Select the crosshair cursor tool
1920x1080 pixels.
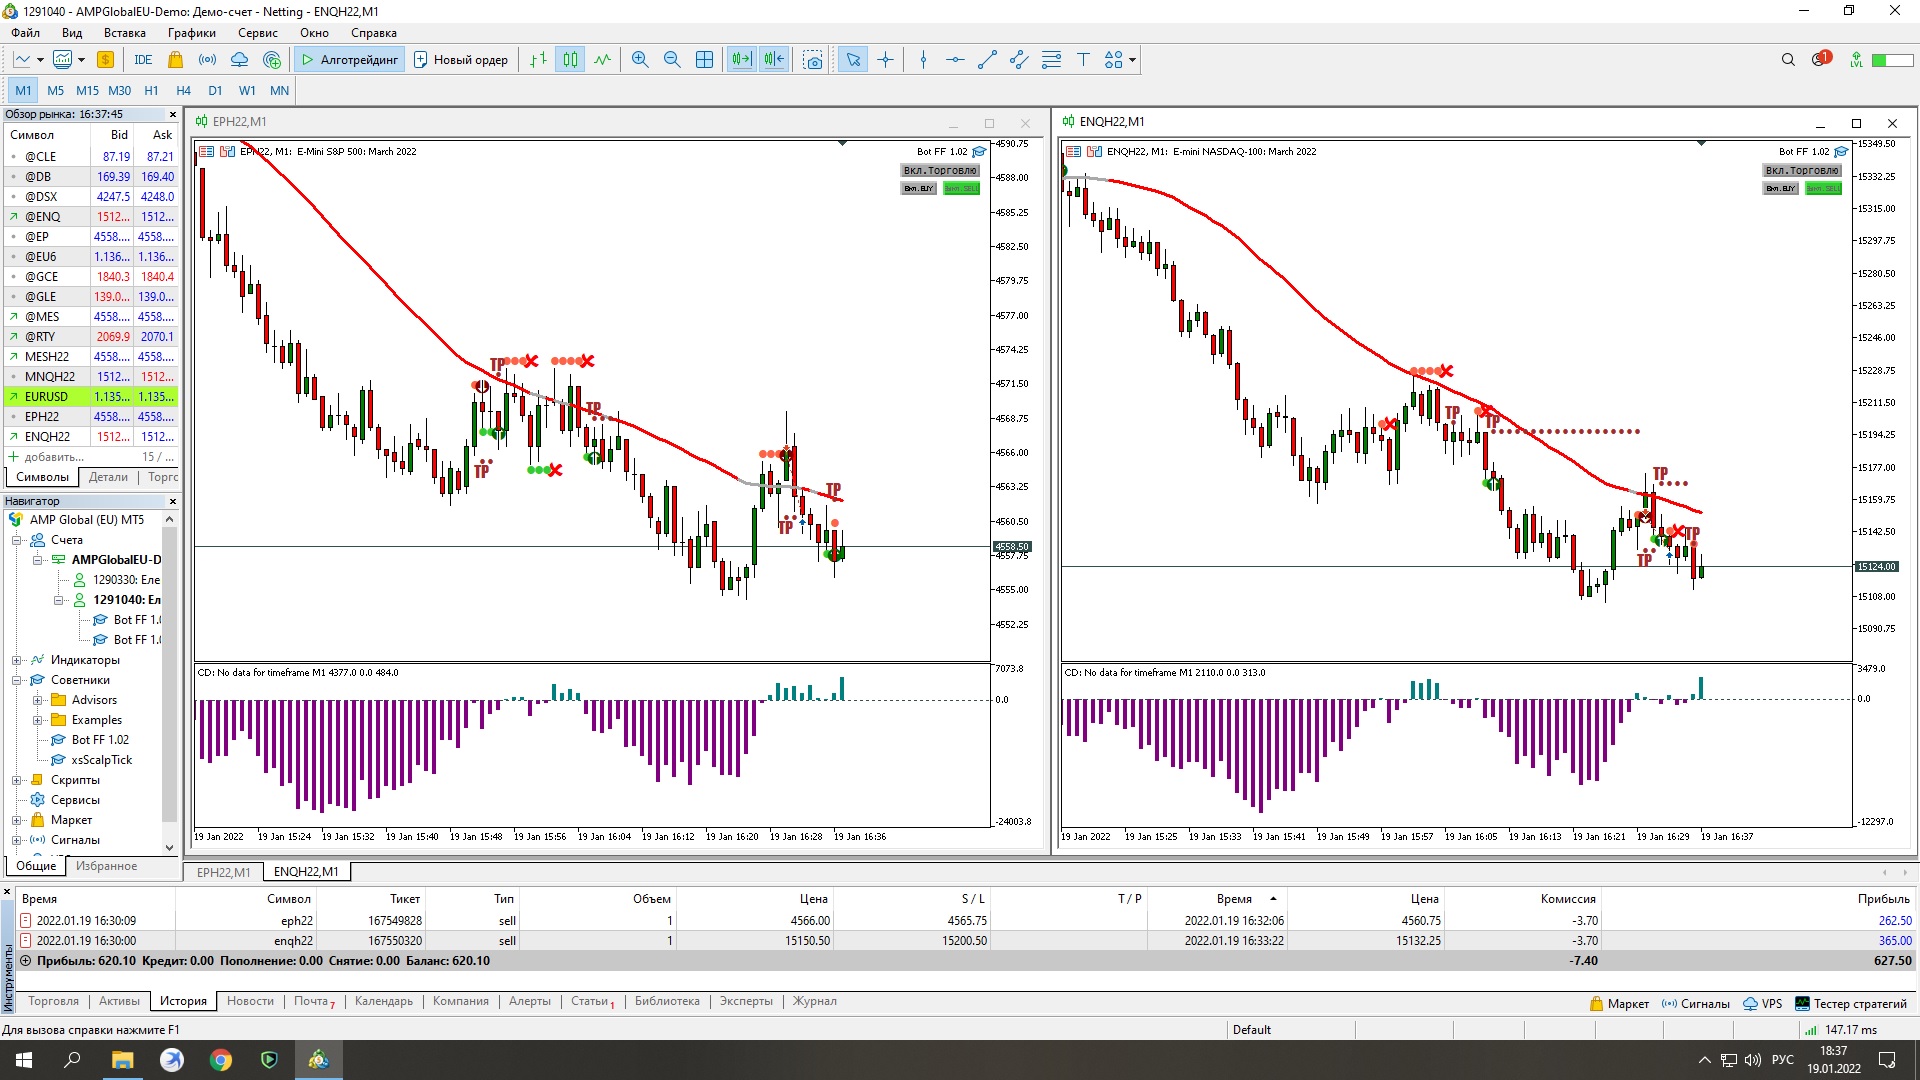pyautogui.click(x=885, y=60)
